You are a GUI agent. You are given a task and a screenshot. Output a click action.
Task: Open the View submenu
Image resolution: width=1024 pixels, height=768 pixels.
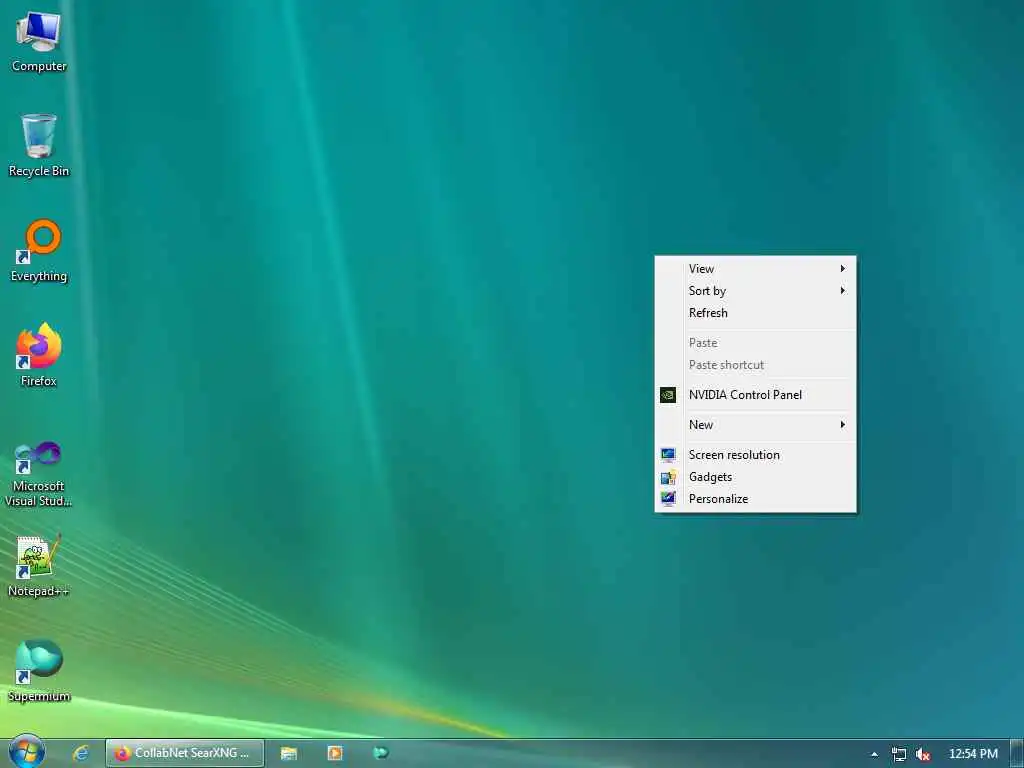(756, 268)
